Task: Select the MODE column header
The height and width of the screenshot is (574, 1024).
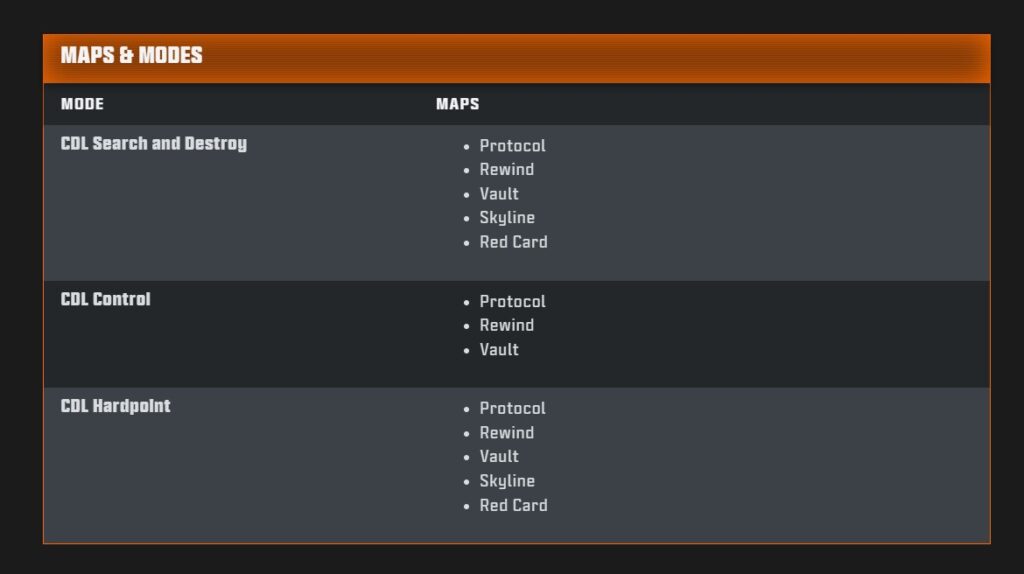Action: (82, 104)
